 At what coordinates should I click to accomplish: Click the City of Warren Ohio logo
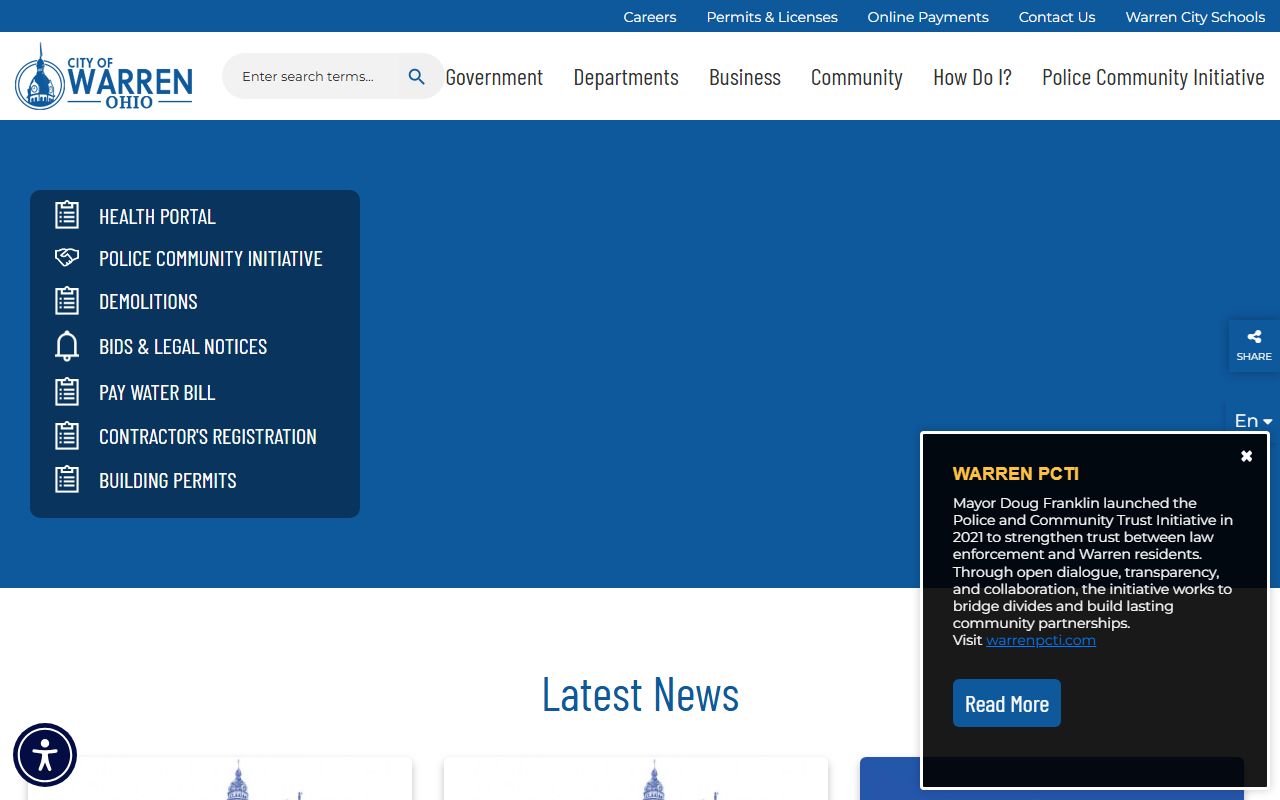pos(104,77)
